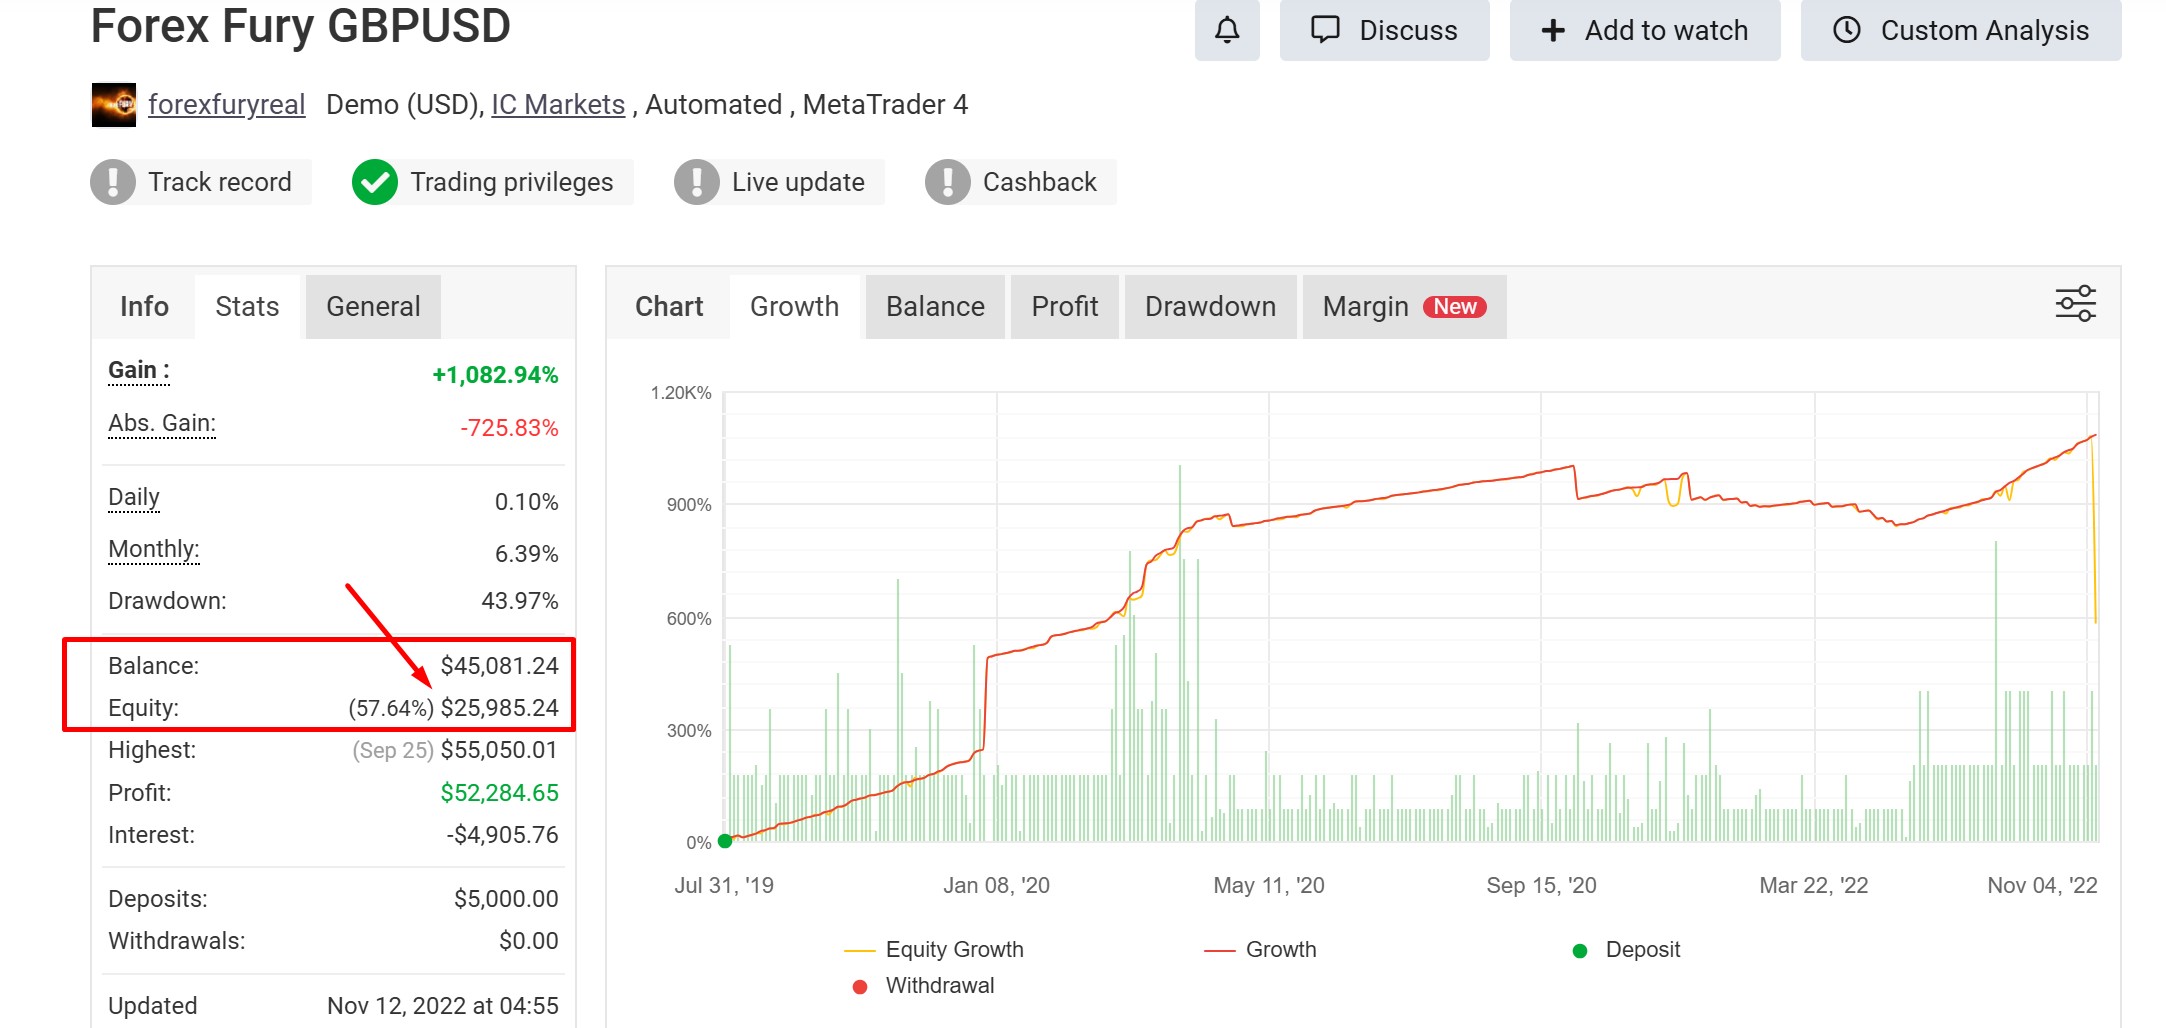Open chart settings via the sliders icon
Viewport: 2166px width, 1028px height.
2075,303
